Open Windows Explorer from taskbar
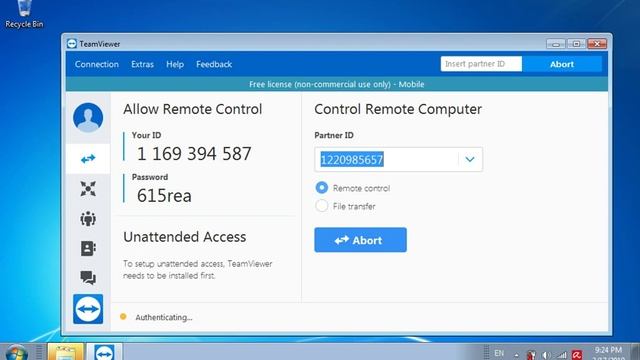Screen dimensions: 640x360 pos(66,352)
